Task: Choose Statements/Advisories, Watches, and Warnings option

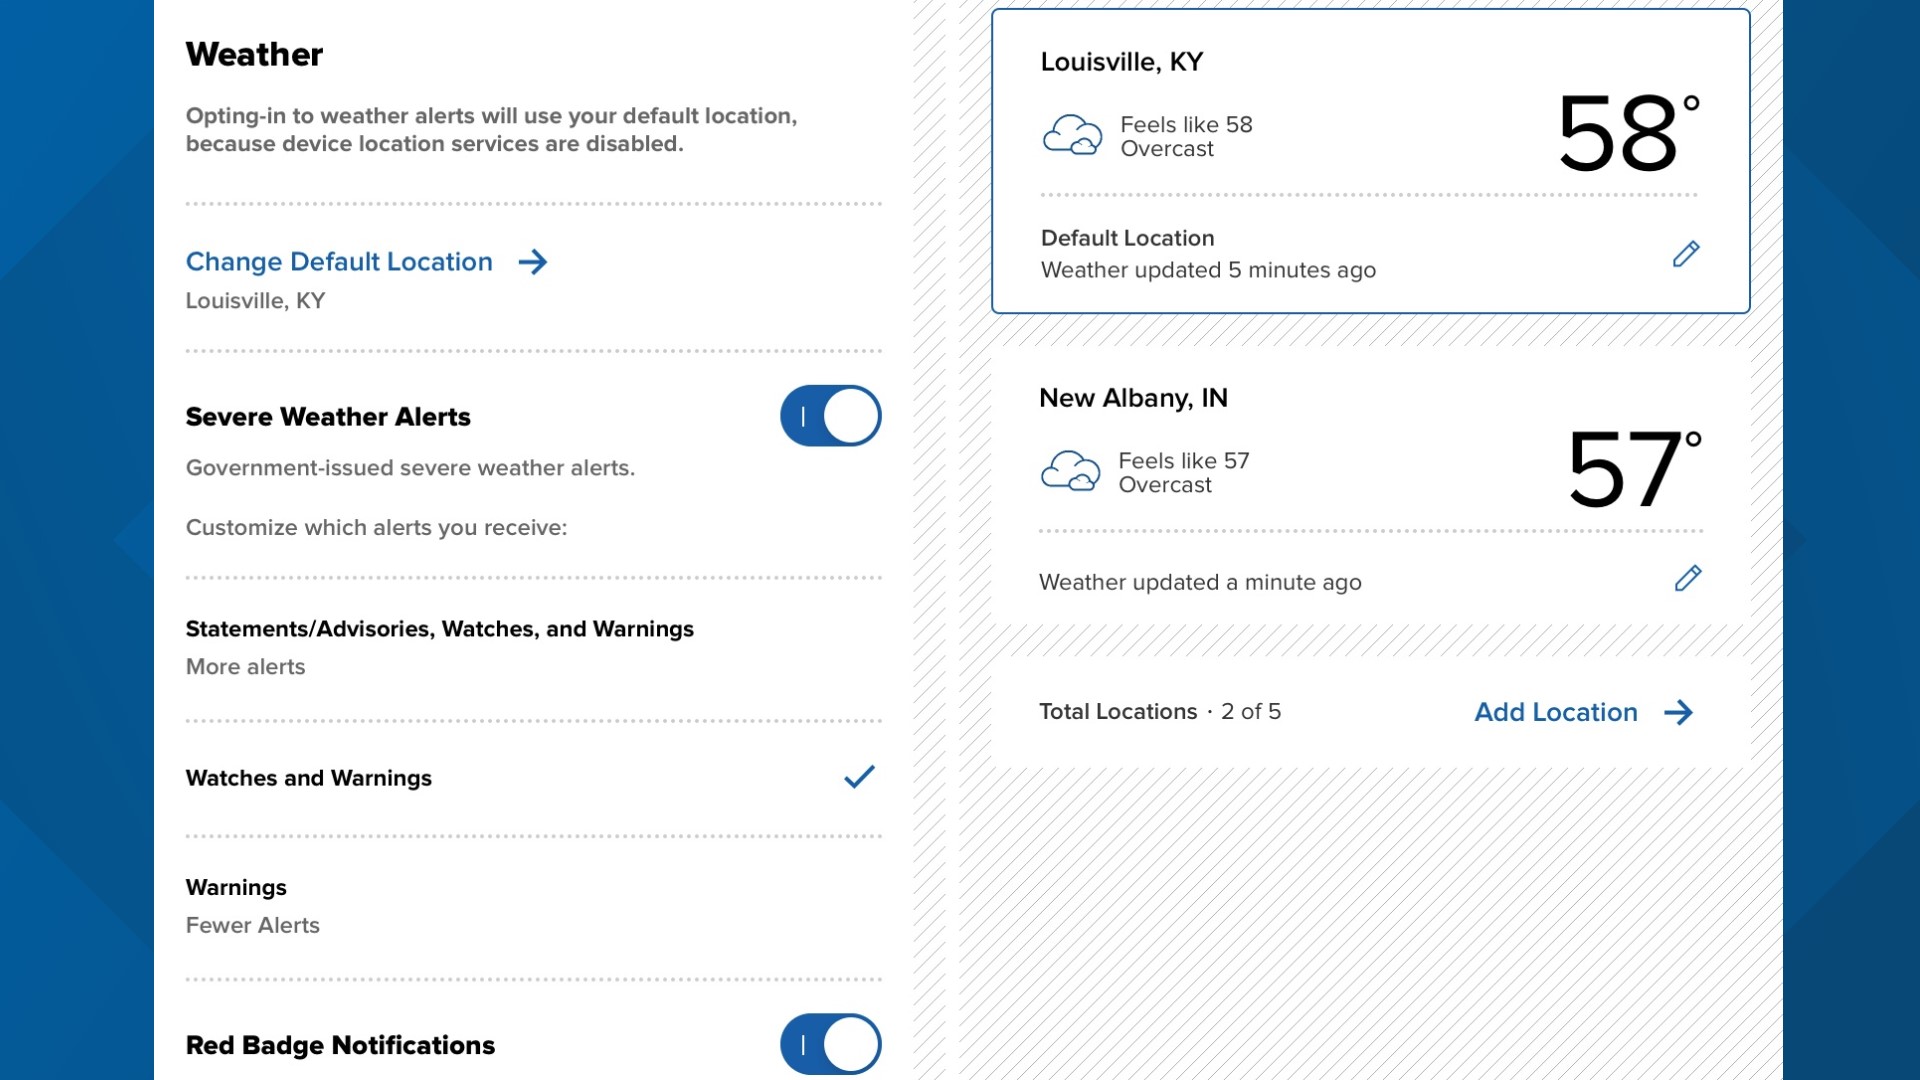Action: coord(533,648)
